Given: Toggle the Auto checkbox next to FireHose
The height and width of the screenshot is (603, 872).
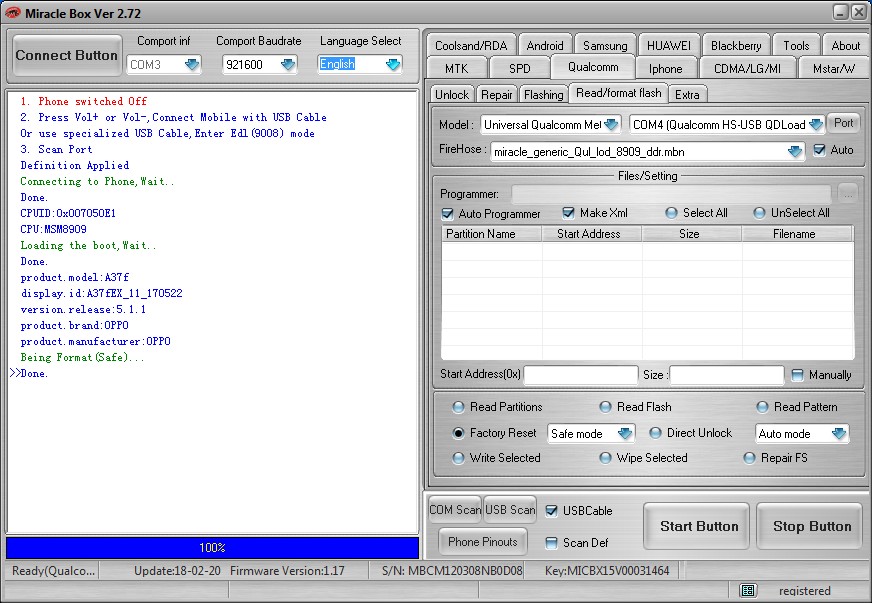Looking at the screenshot, I should click(x=819, y=150).
